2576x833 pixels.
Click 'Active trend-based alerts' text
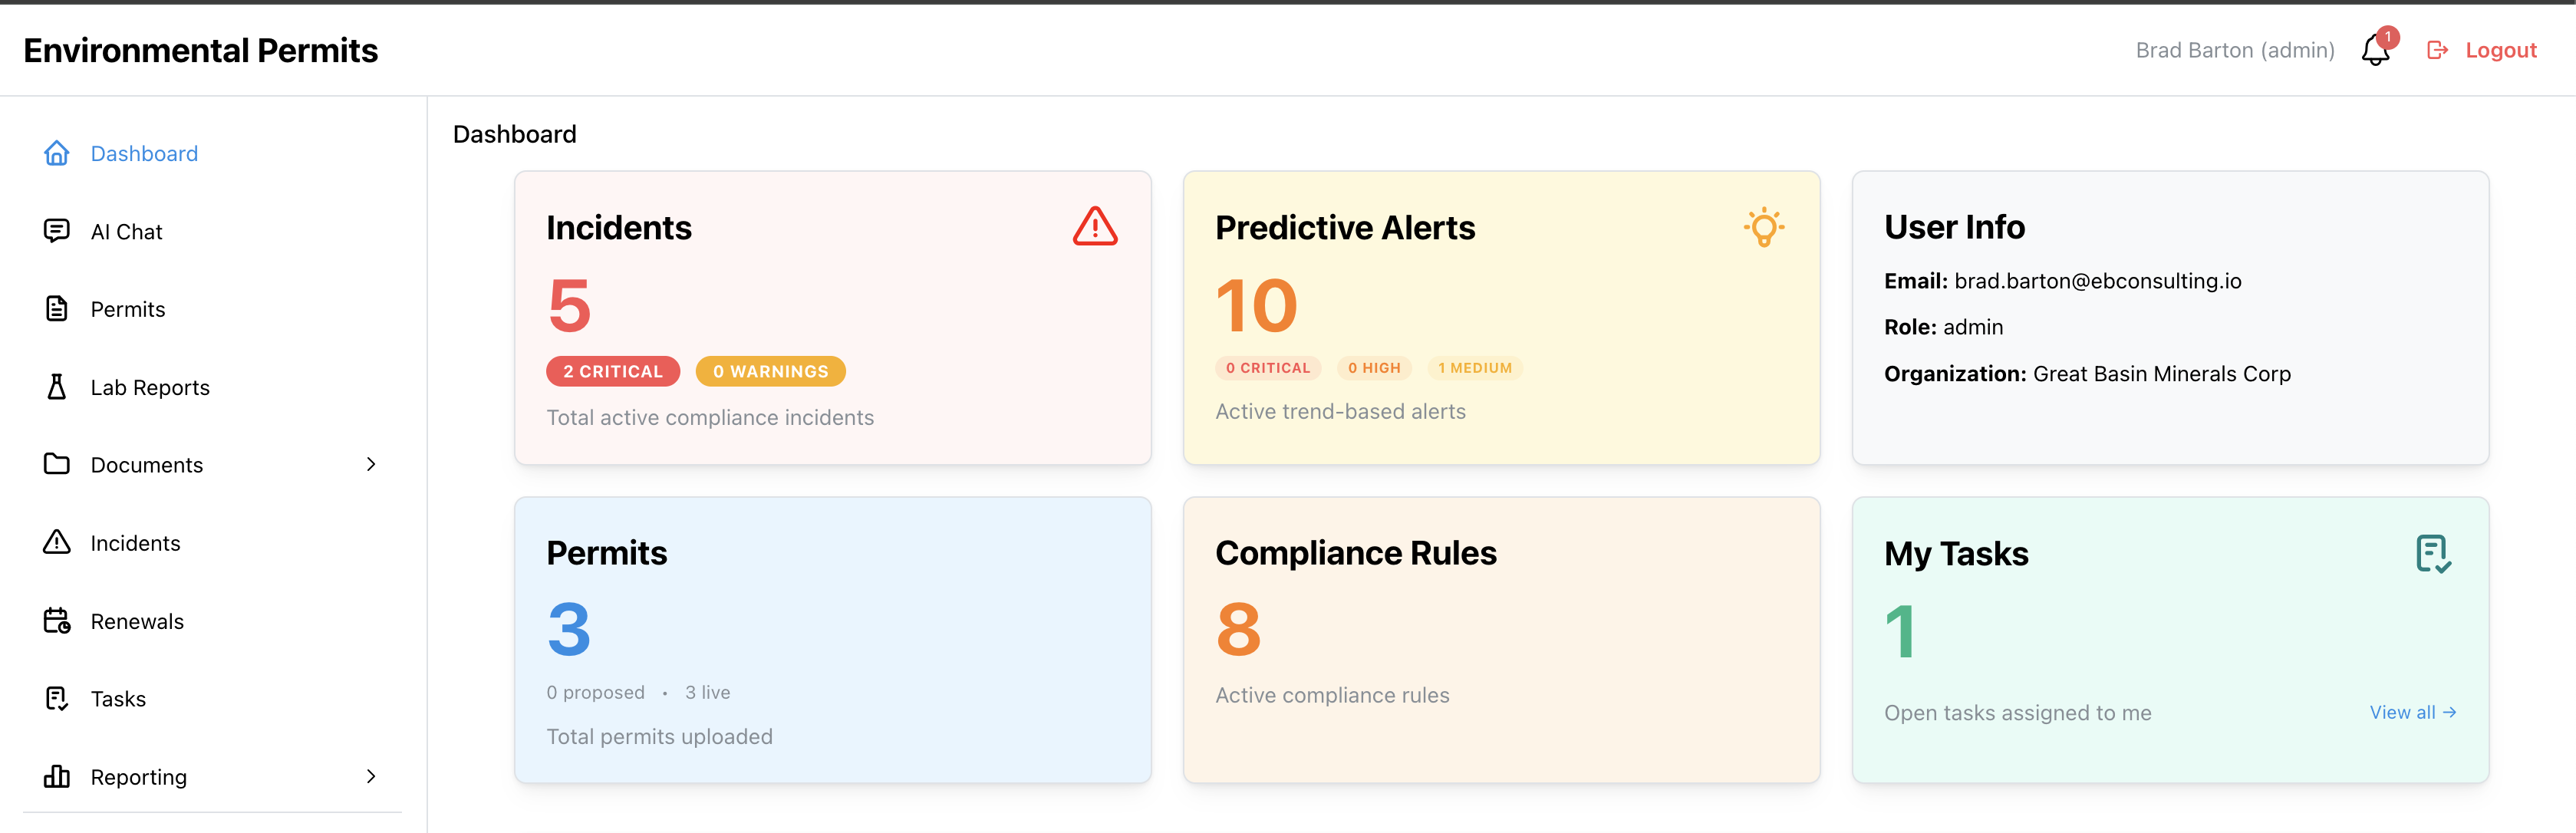coord(1340,411)
